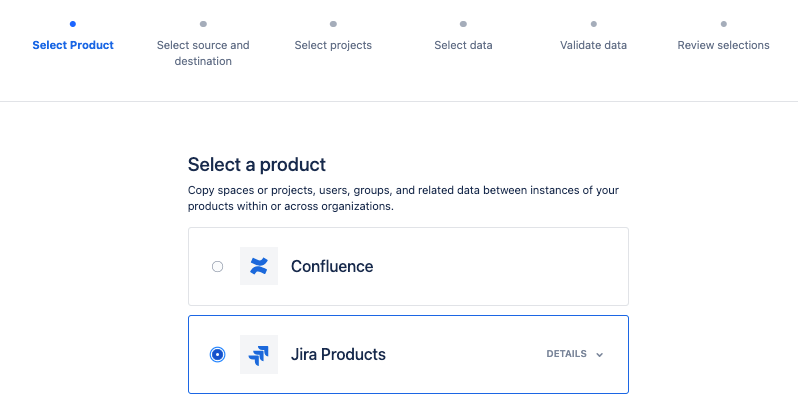
Task: Open the Select data step label
Action: point(463,45)
